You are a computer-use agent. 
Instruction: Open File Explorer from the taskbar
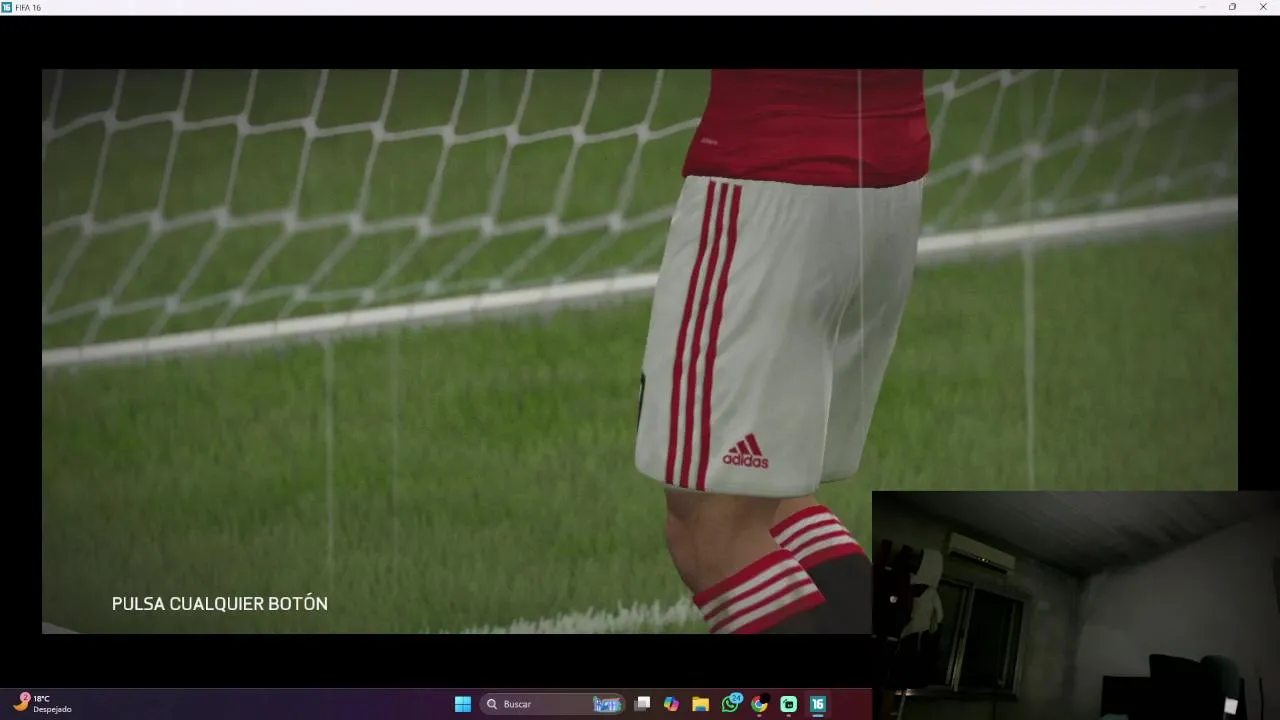(700, 704)
